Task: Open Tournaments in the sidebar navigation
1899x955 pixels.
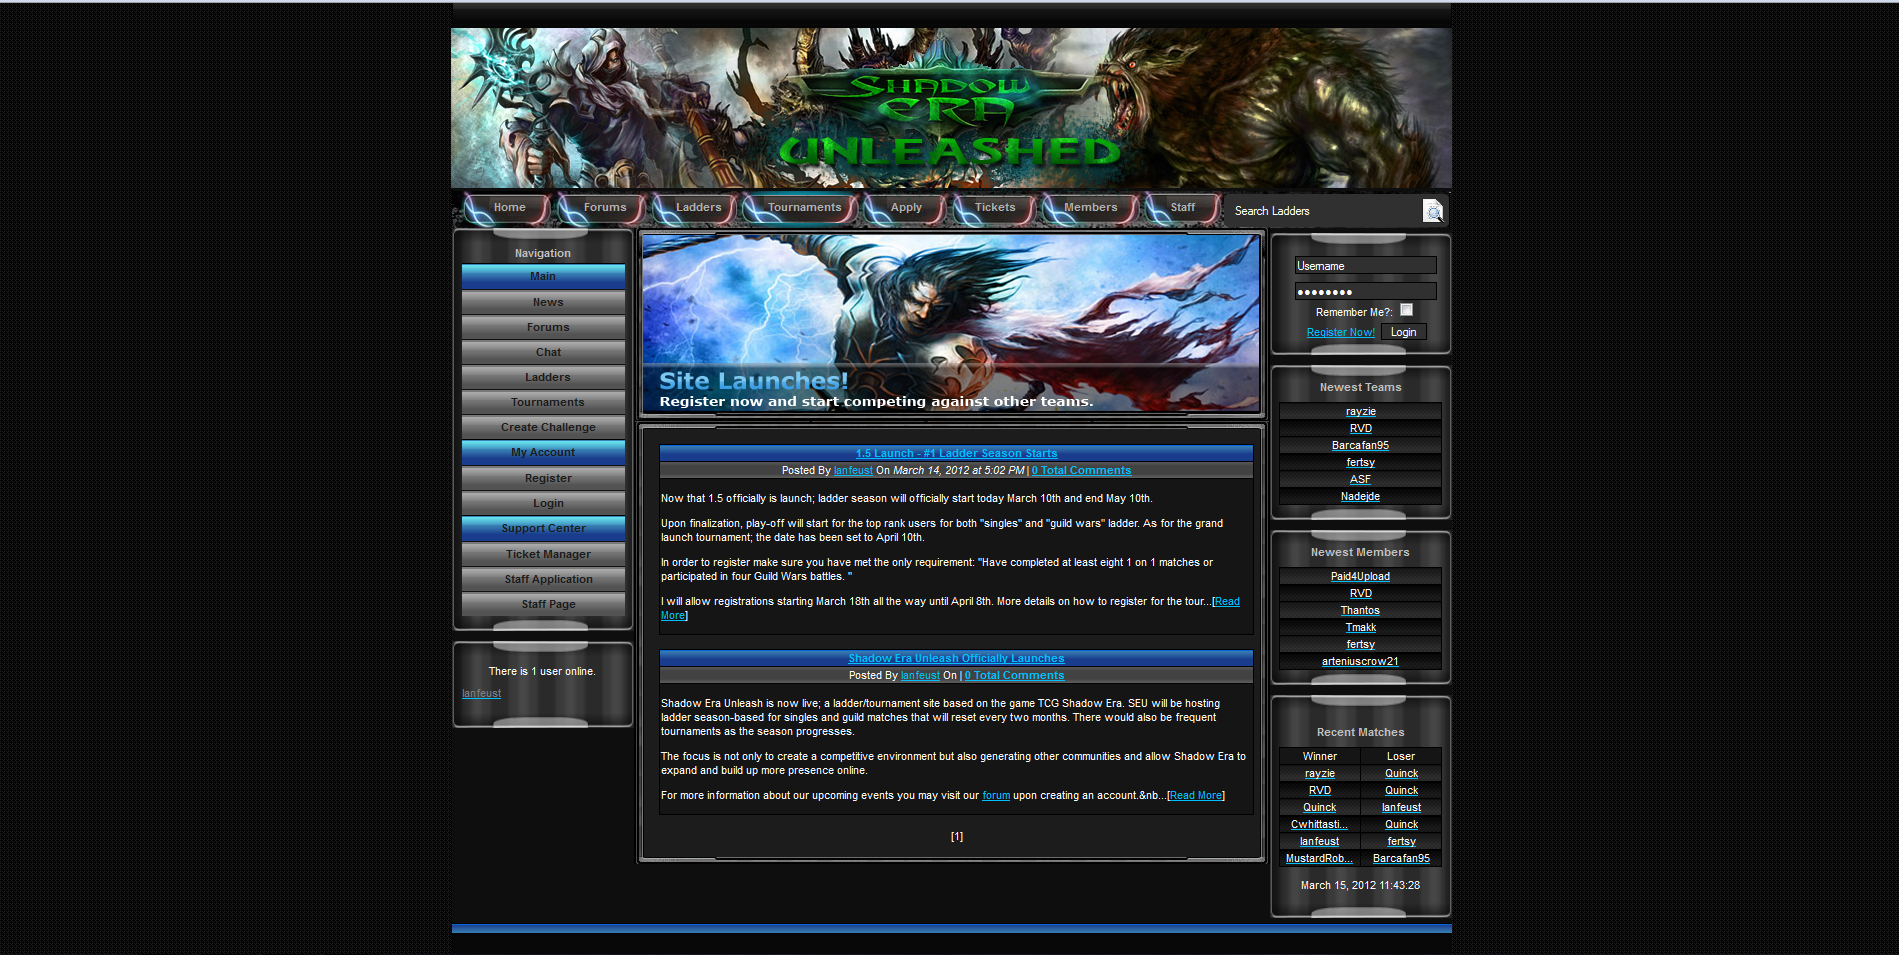Action: pyautogui.click(x=543, y=402)
